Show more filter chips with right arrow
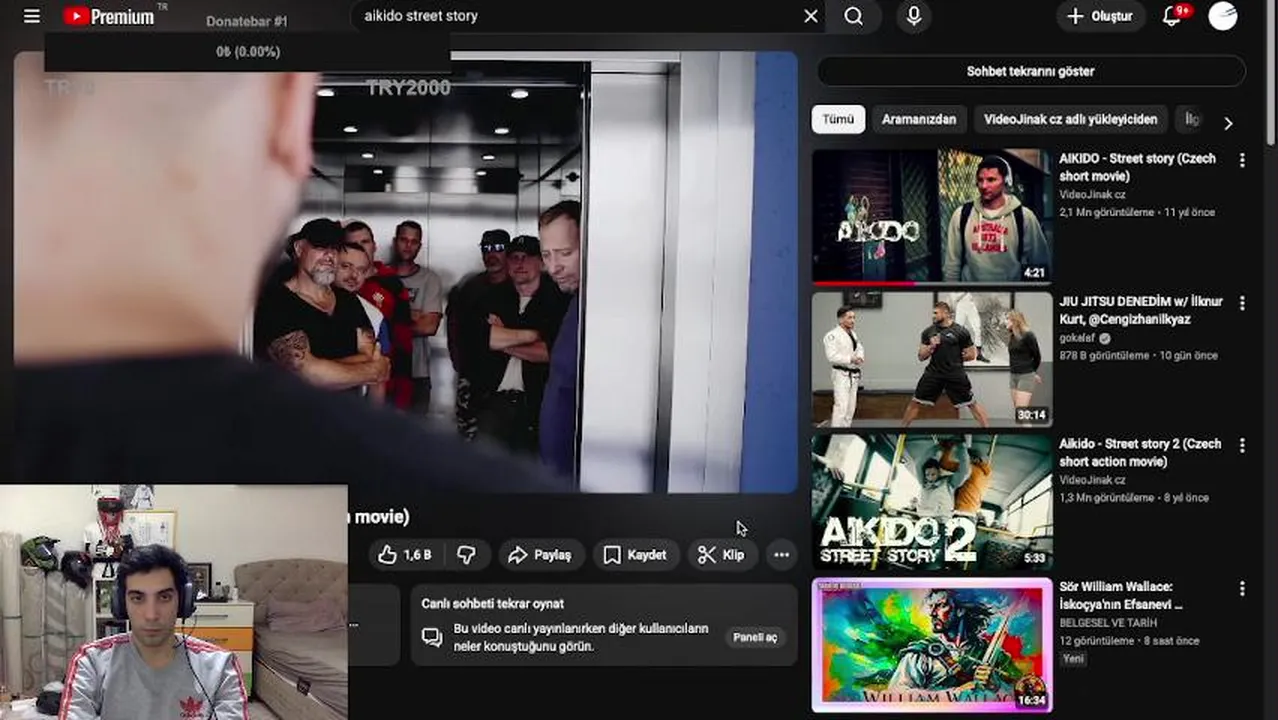This screenshot has width=1278, height=720. (x=1228, y=123)
